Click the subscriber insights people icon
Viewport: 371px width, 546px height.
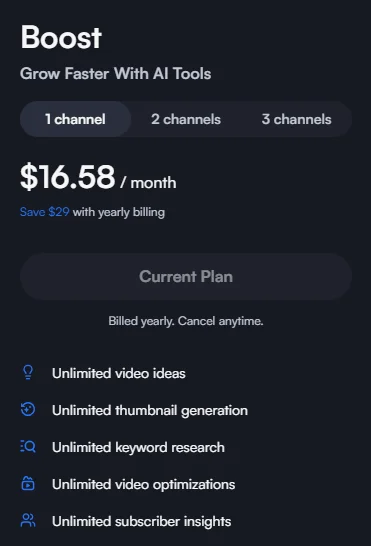(x=28, y=521)
